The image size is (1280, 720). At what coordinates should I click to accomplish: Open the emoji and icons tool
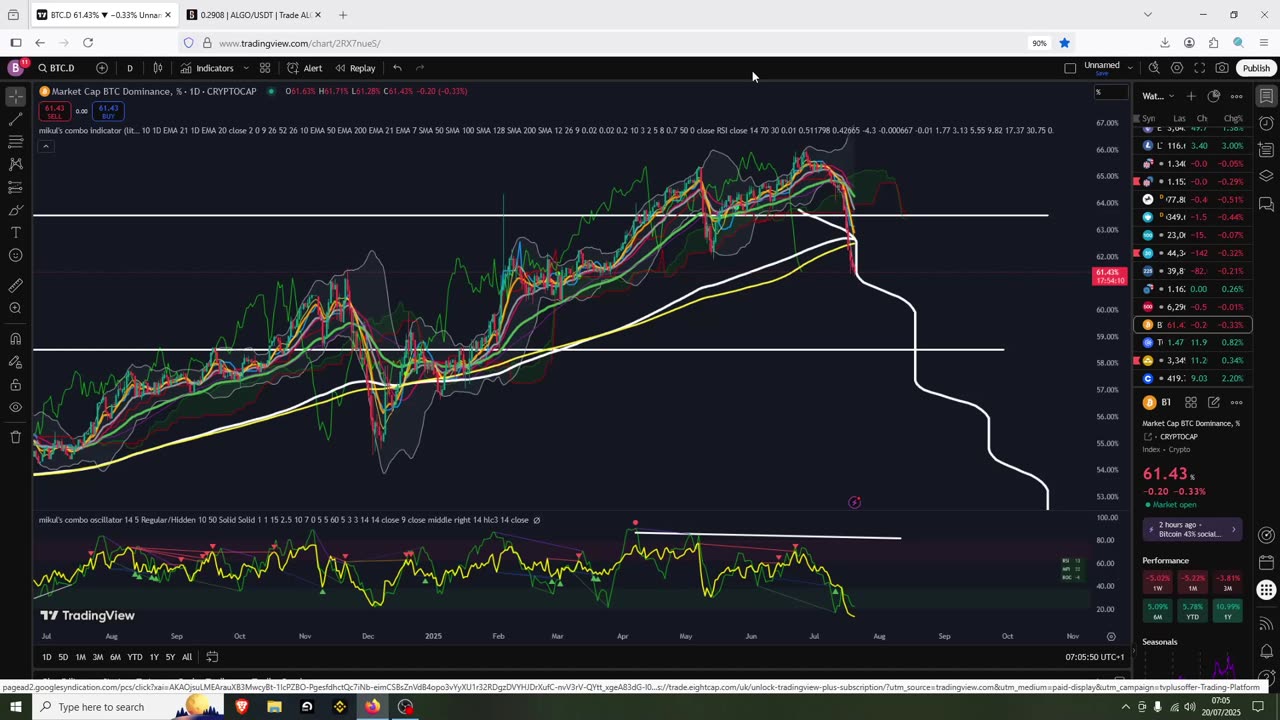pos(15,255)
